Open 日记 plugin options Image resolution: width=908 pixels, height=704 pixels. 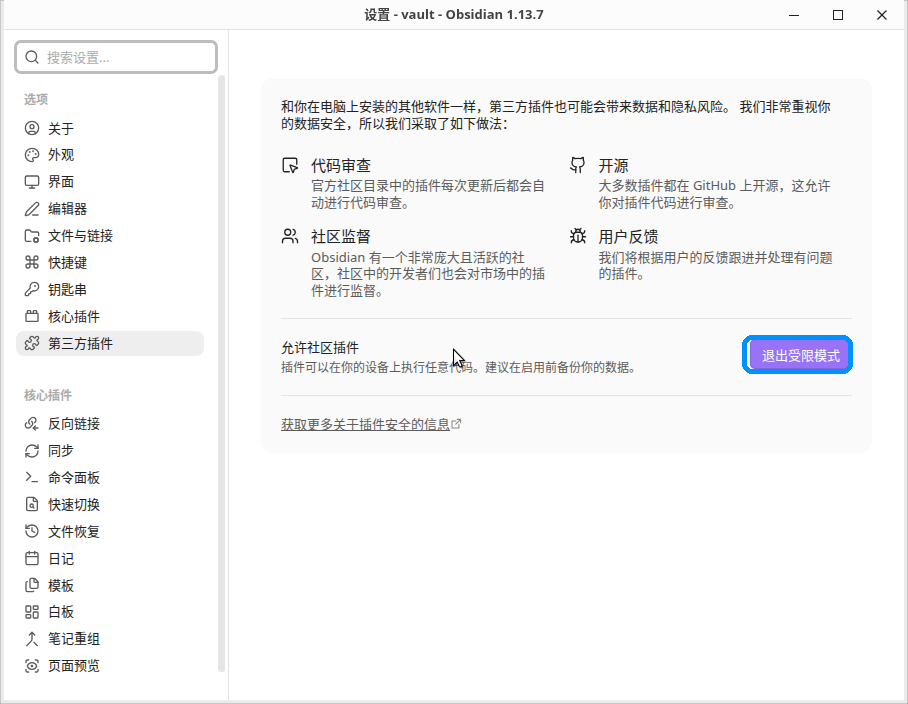[x=110, y=559]
